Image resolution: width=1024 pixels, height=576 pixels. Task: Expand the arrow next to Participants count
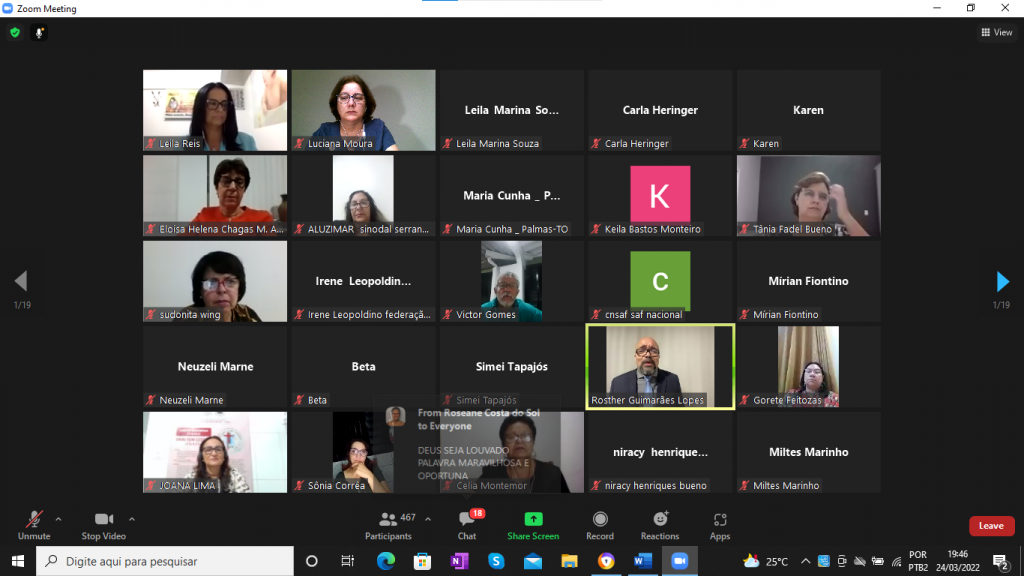[x=428, y=519]
